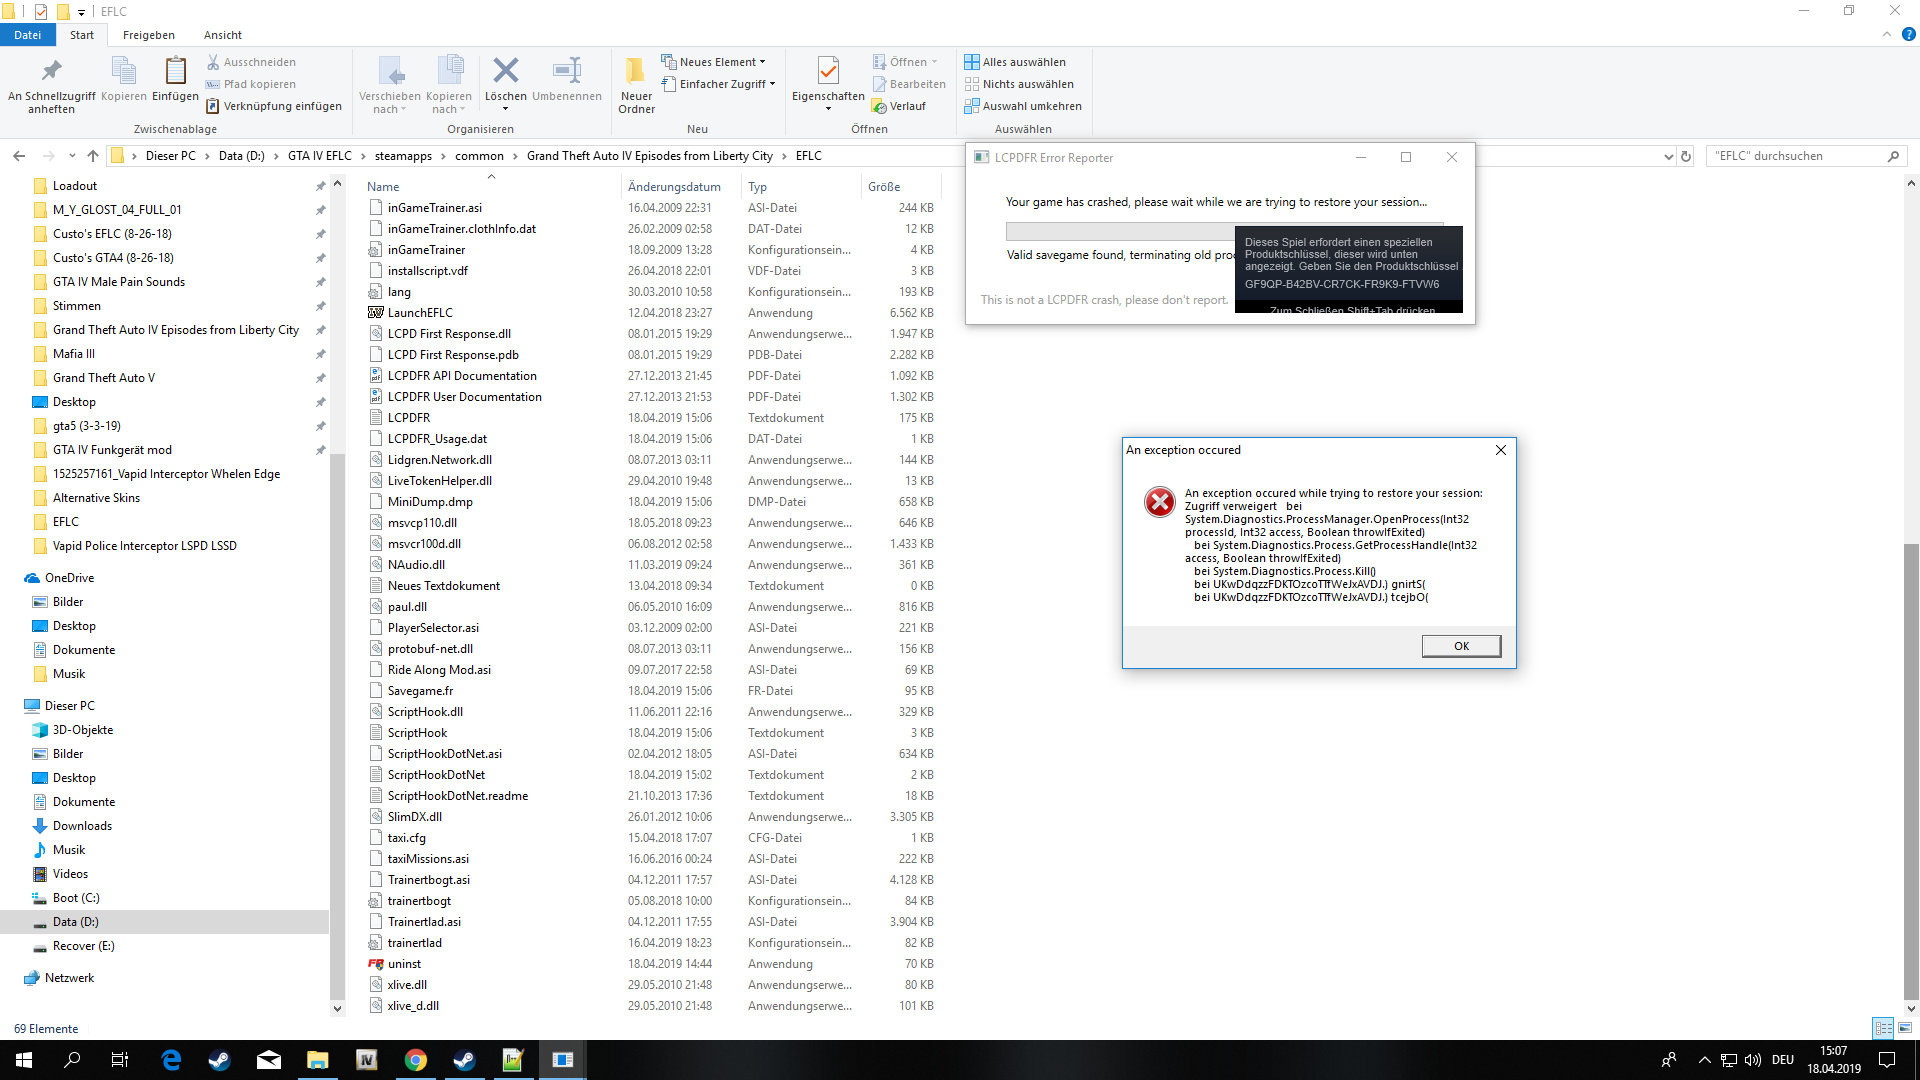The image size is (1920, 1080).
Task: Click the Löschen delete icon in ribbon
Action: pos(505,72)
